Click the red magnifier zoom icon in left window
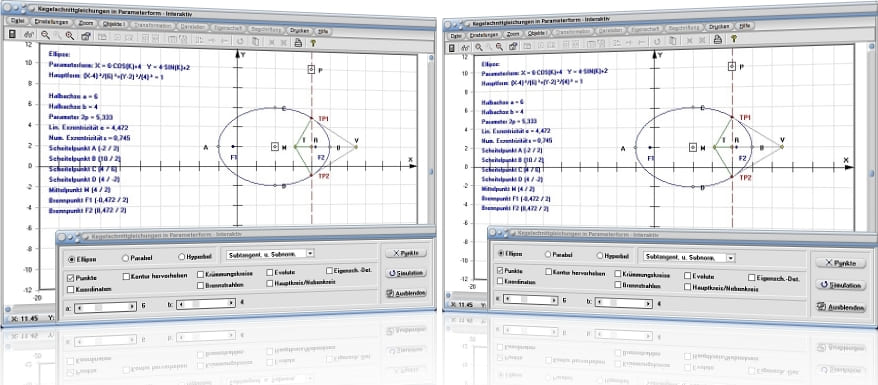The image size is (878, 385). coord(69,36)
